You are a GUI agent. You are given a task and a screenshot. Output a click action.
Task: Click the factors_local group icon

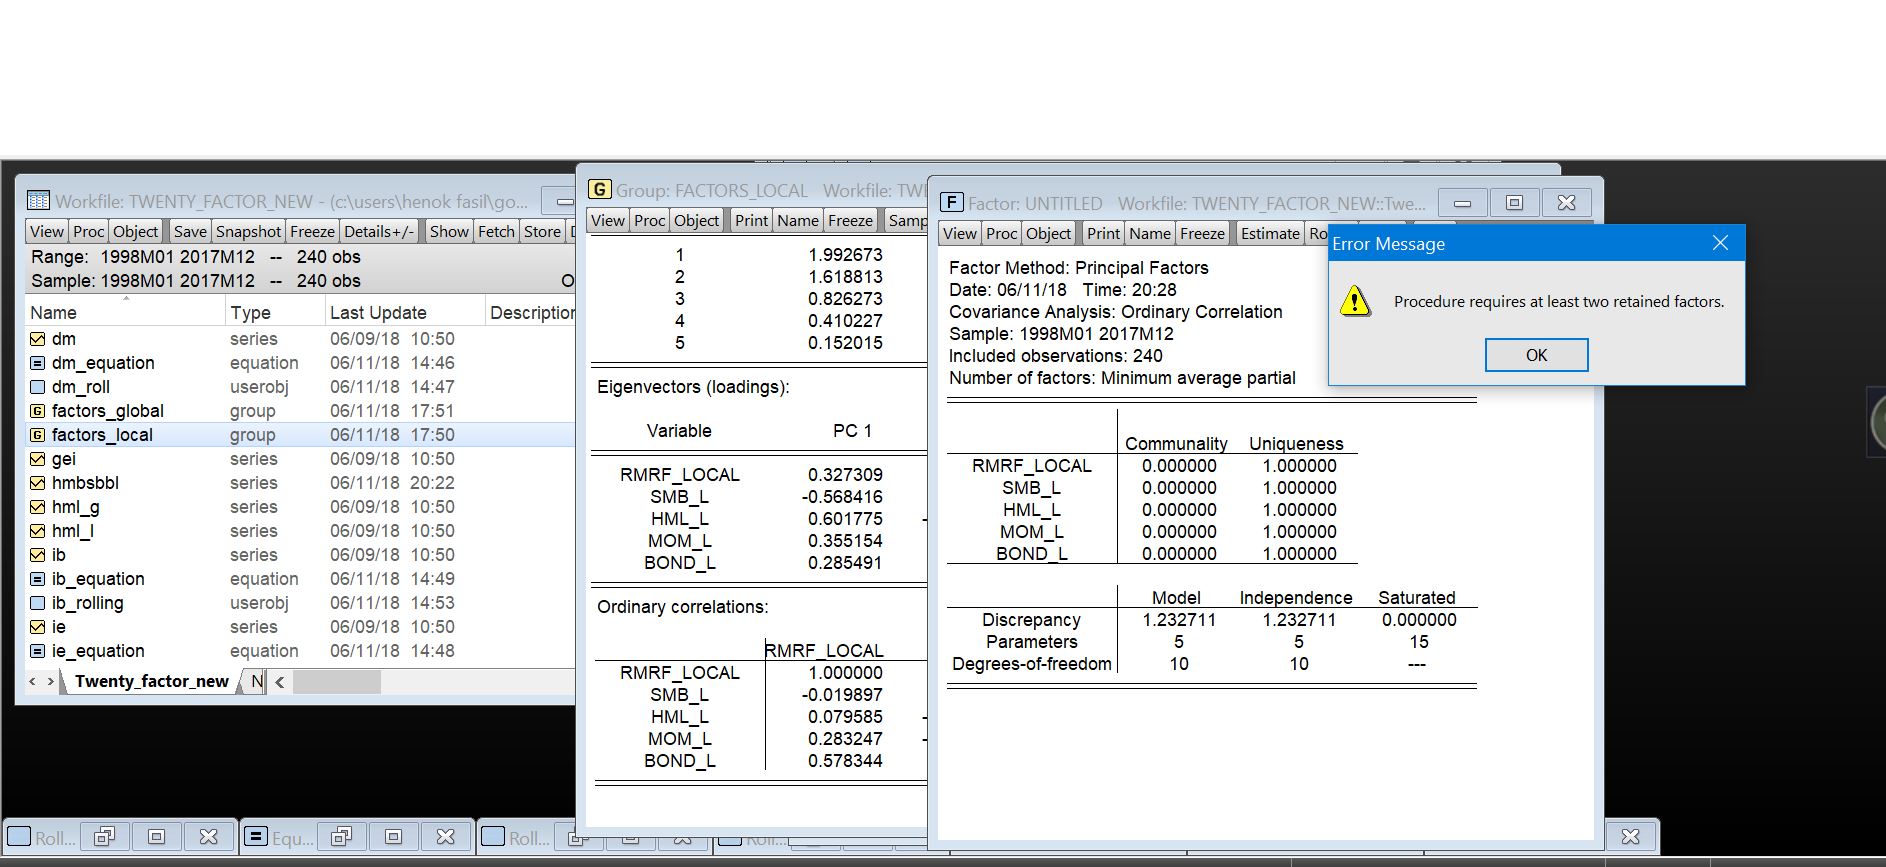tap(38, 435)
